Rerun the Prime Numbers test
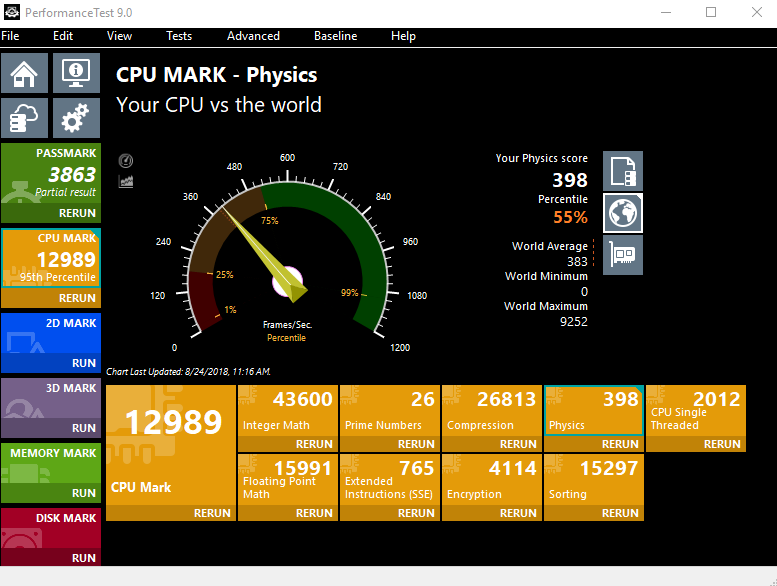The image size is (777, 586). pos(416,444)
